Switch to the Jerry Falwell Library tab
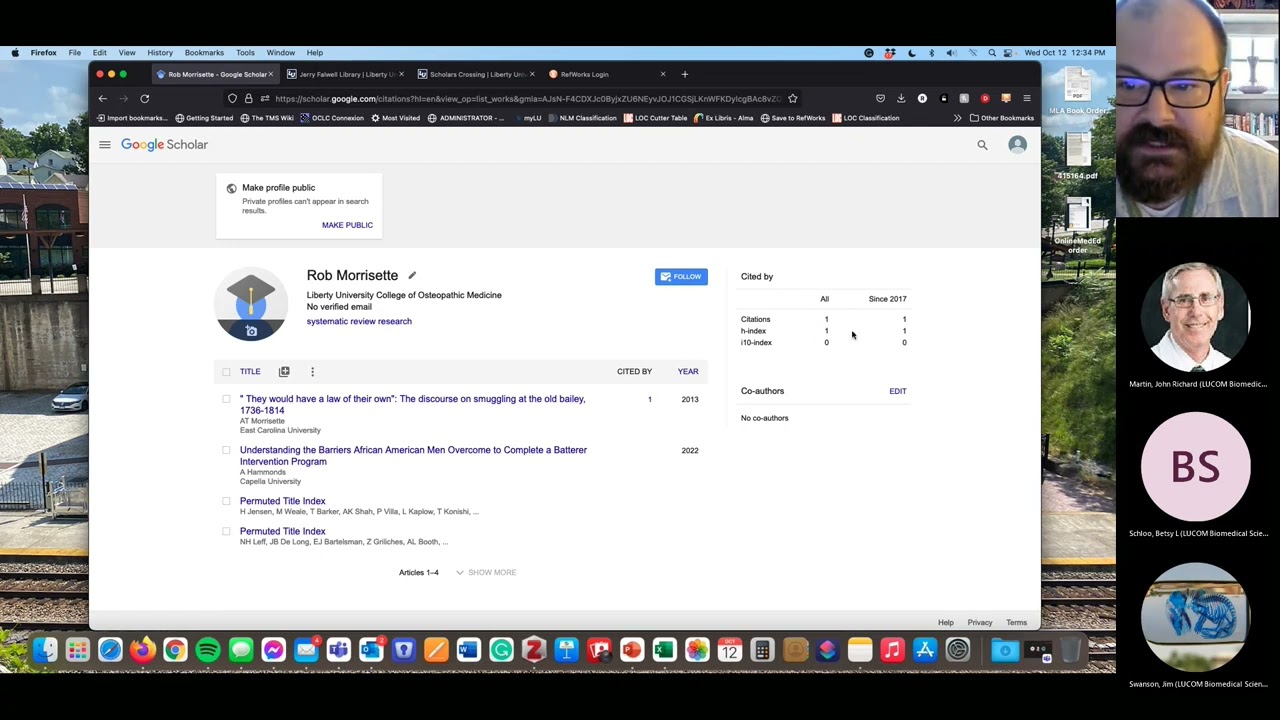The image size is (1280, 720). [x=346, y=74]
